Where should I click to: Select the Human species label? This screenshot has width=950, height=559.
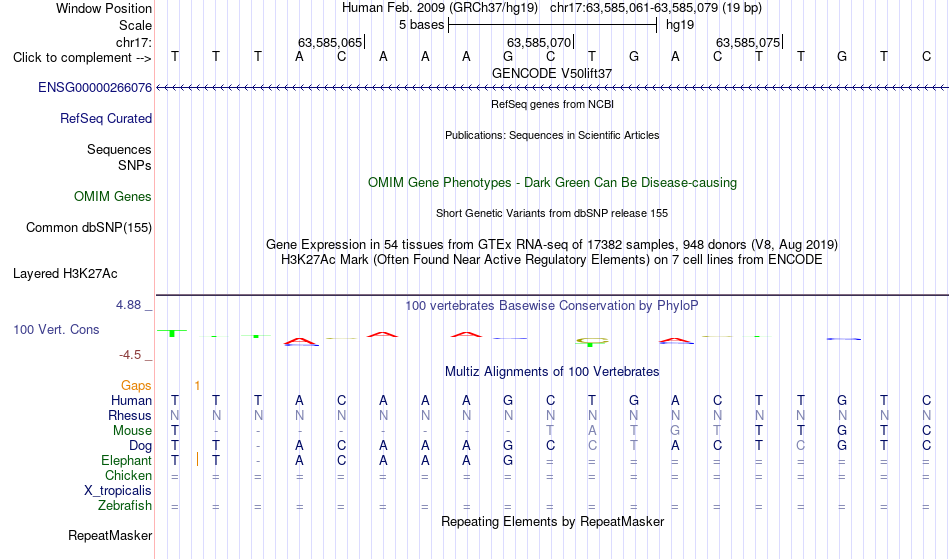pos(131,400)
